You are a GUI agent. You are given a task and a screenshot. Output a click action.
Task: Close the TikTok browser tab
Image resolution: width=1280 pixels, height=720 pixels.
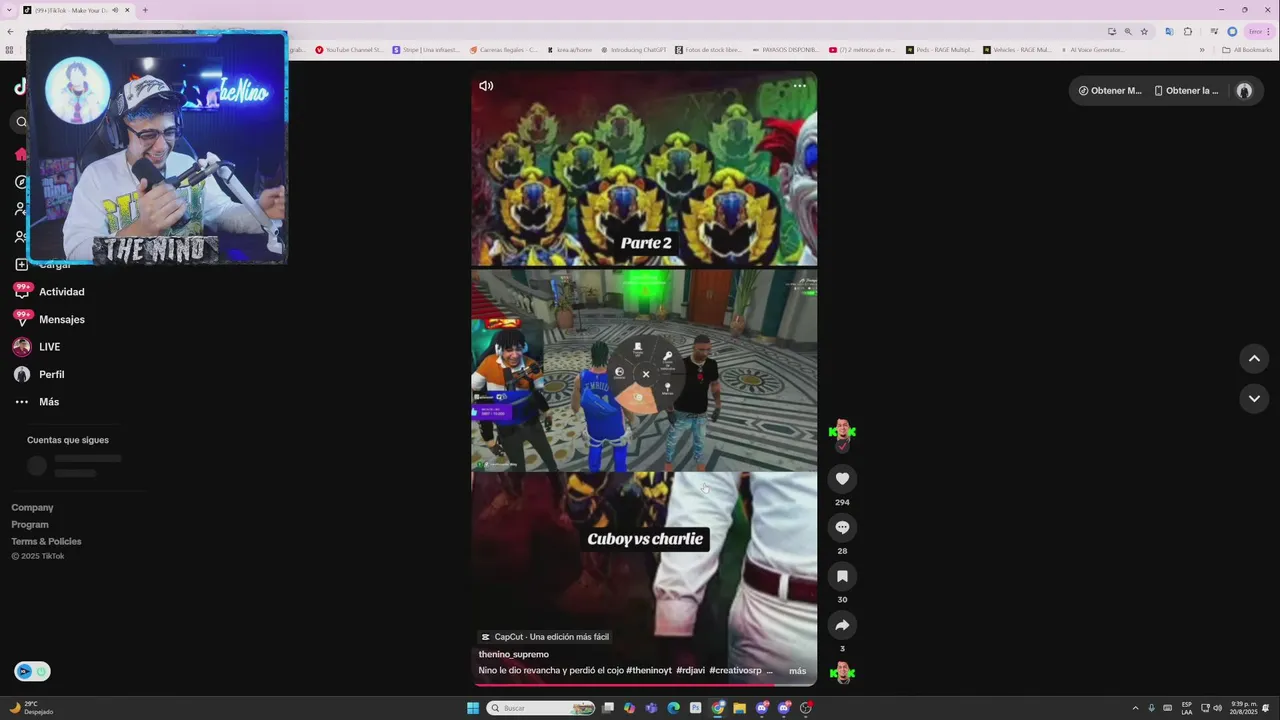click(x=127, y=10)
